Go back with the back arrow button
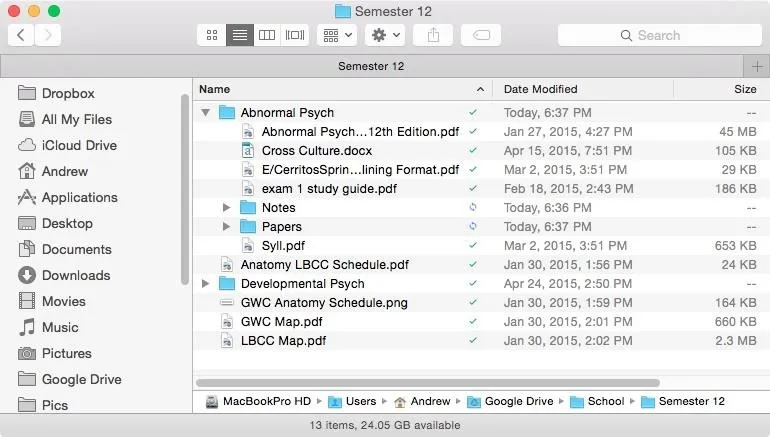The image size is (770, 437). tap(21, 35)
